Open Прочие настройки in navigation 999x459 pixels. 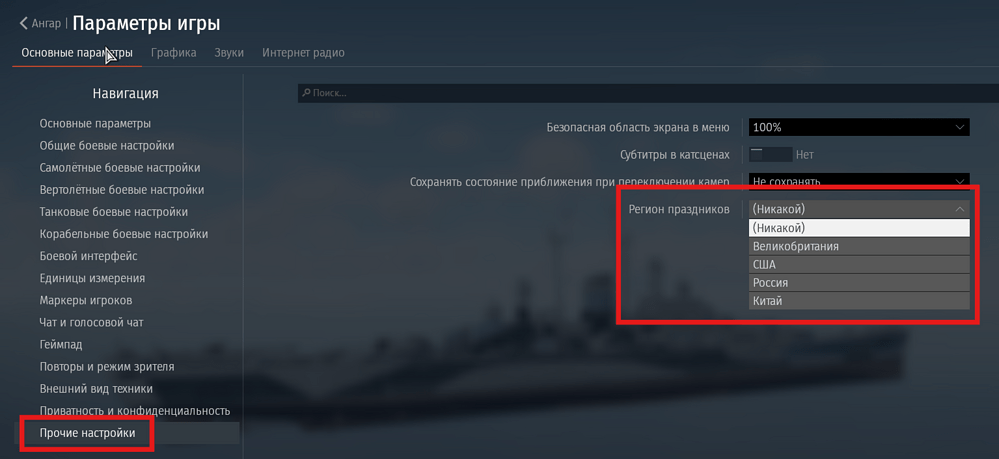87,433
